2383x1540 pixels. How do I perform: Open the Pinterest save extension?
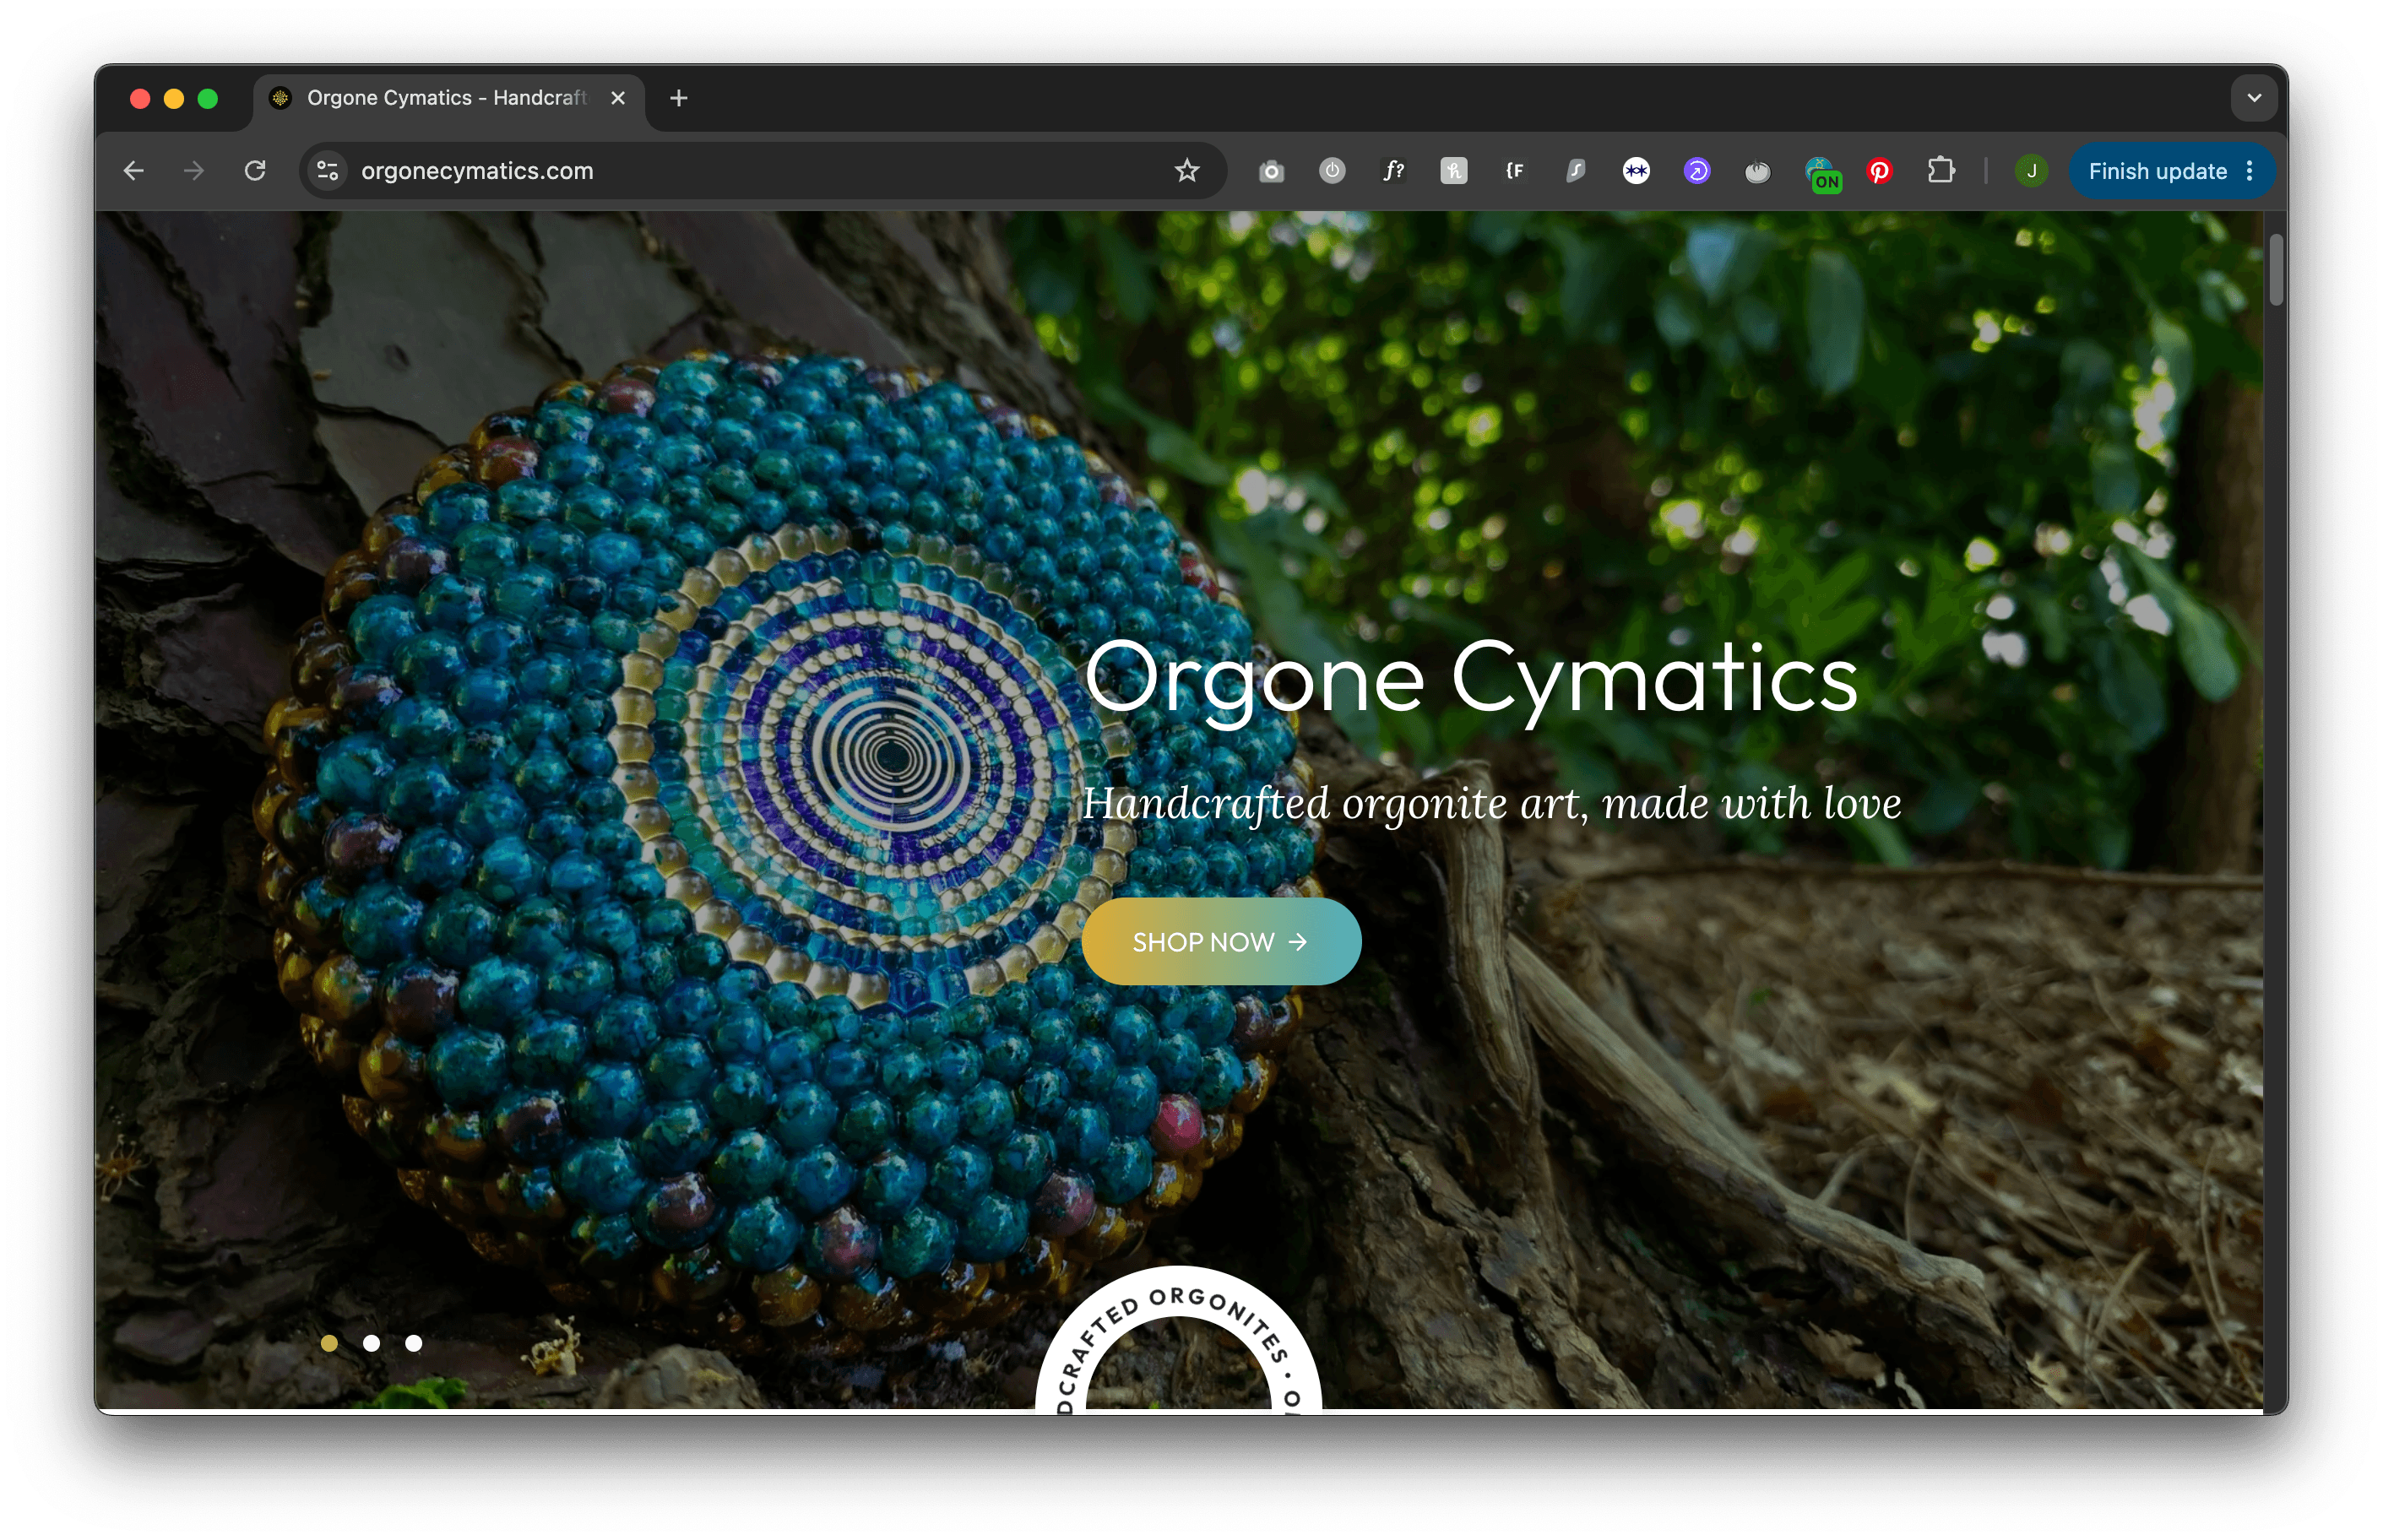coord(1879,171)
